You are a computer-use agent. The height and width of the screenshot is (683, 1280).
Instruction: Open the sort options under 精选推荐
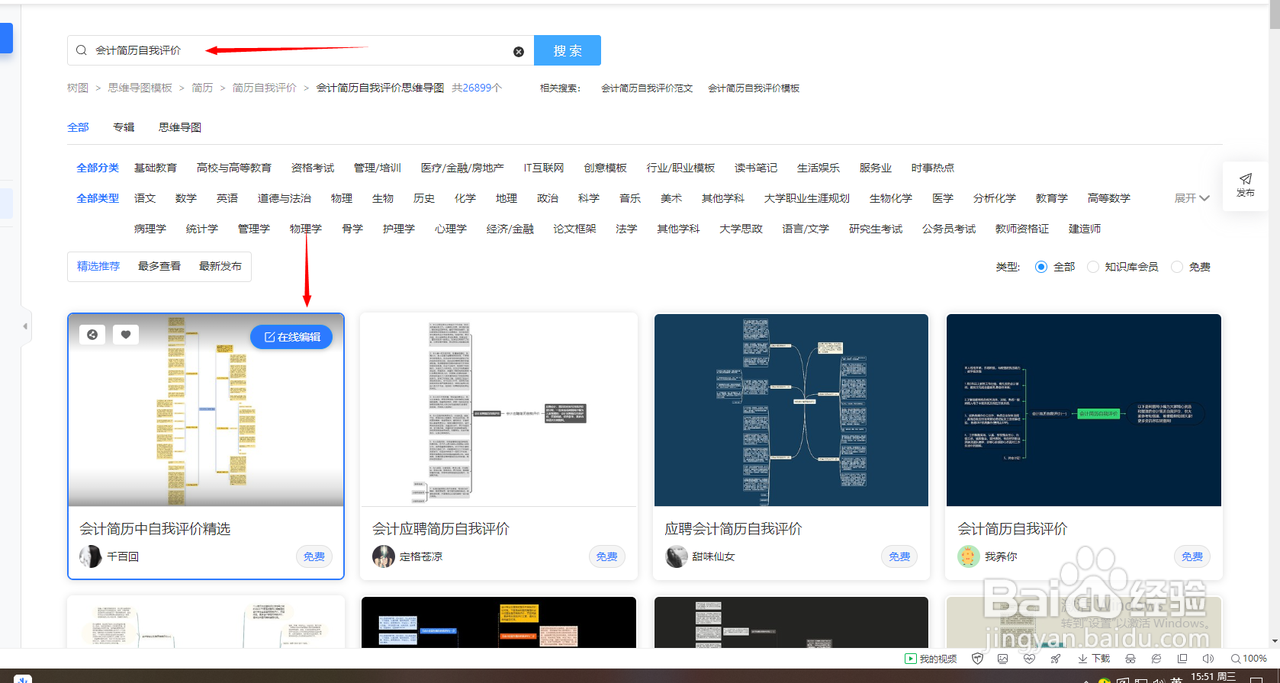click(x=97, y=266)
